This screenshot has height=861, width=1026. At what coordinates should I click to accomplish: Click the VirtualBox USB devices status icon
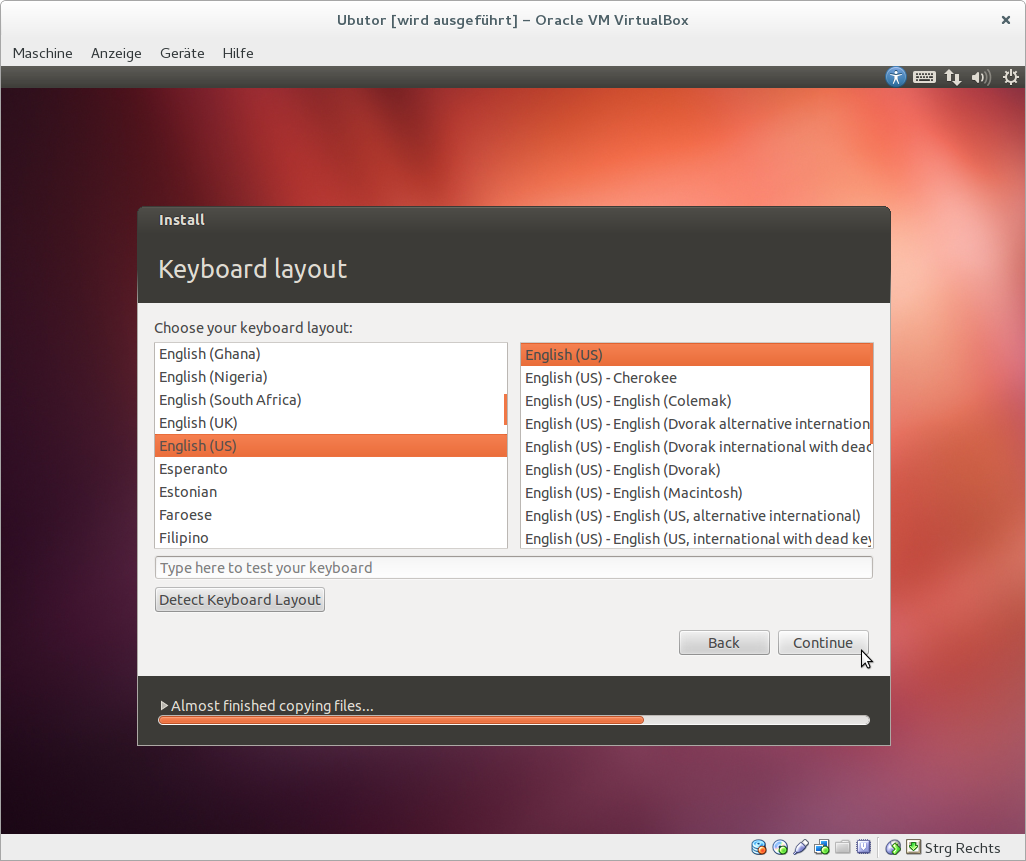click(801, 848)
